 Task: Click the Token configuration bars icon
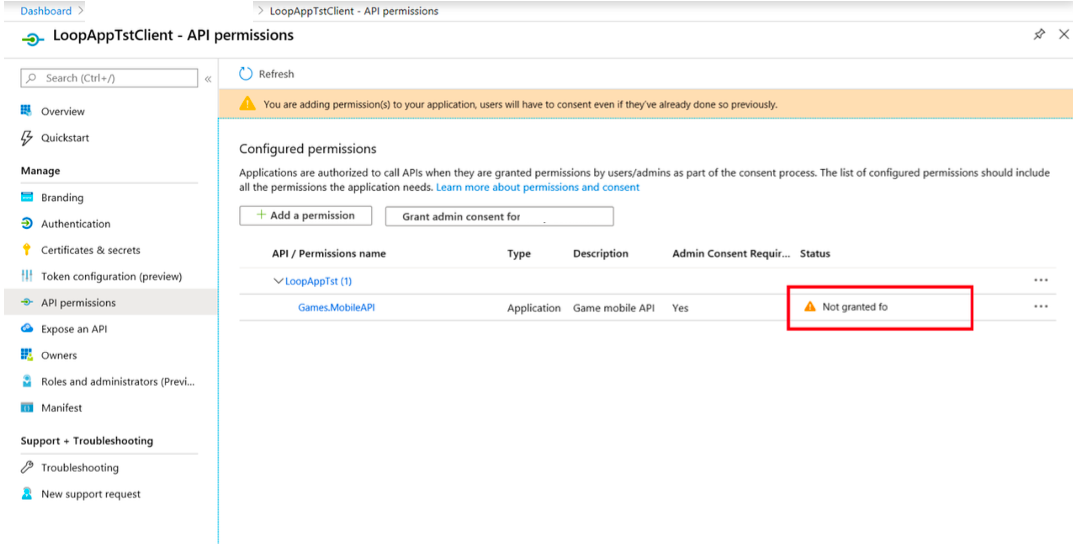point(27,276)
